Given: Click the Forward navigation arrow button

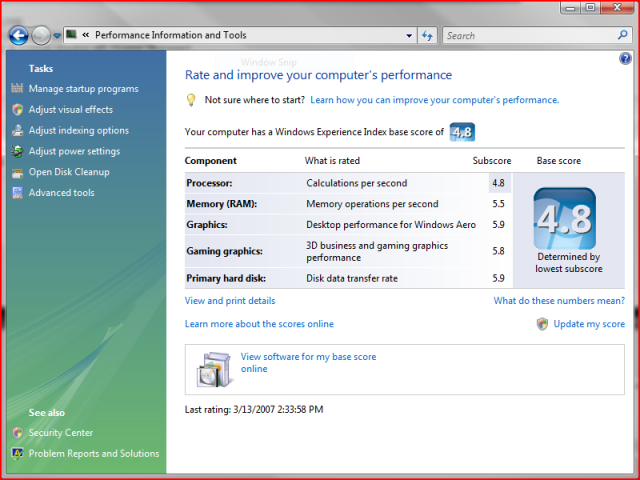Looking at the screenshot, I should pyautogui.click(x=41, y=36).
